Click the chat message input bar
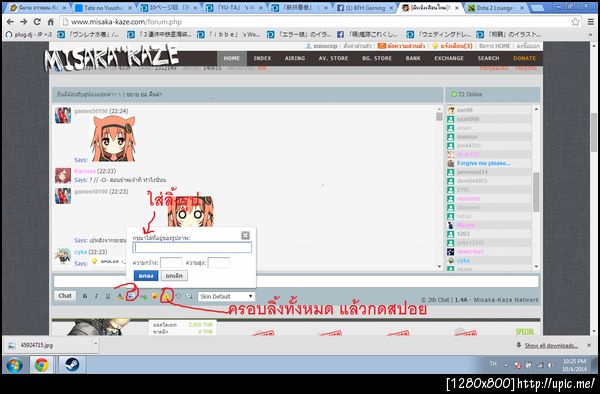The width and height of the screenshot is (600, 394). (x=296, y=282)
